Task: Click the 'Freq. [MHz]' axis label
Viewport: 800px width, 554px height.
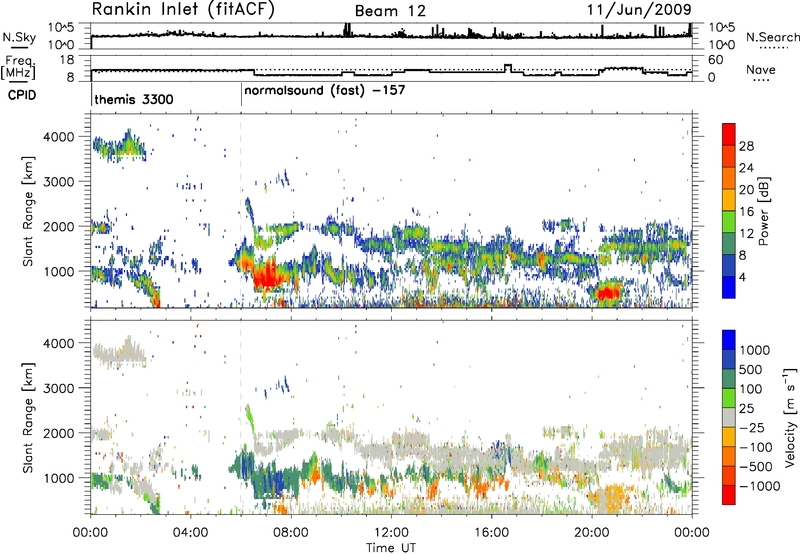Action: click(18, 68)
